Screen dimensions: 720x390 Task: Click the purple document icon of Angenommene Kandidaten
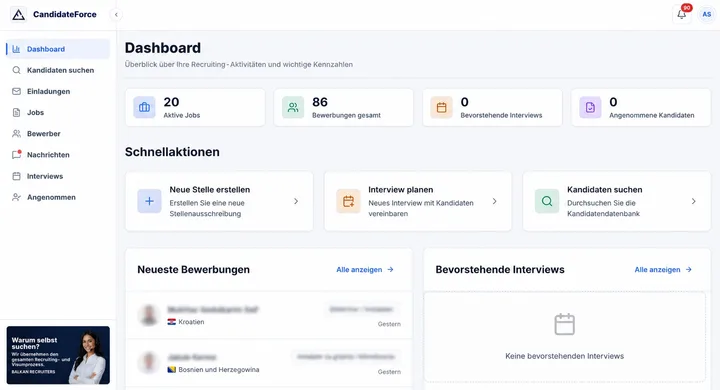[x=590, y=107]
